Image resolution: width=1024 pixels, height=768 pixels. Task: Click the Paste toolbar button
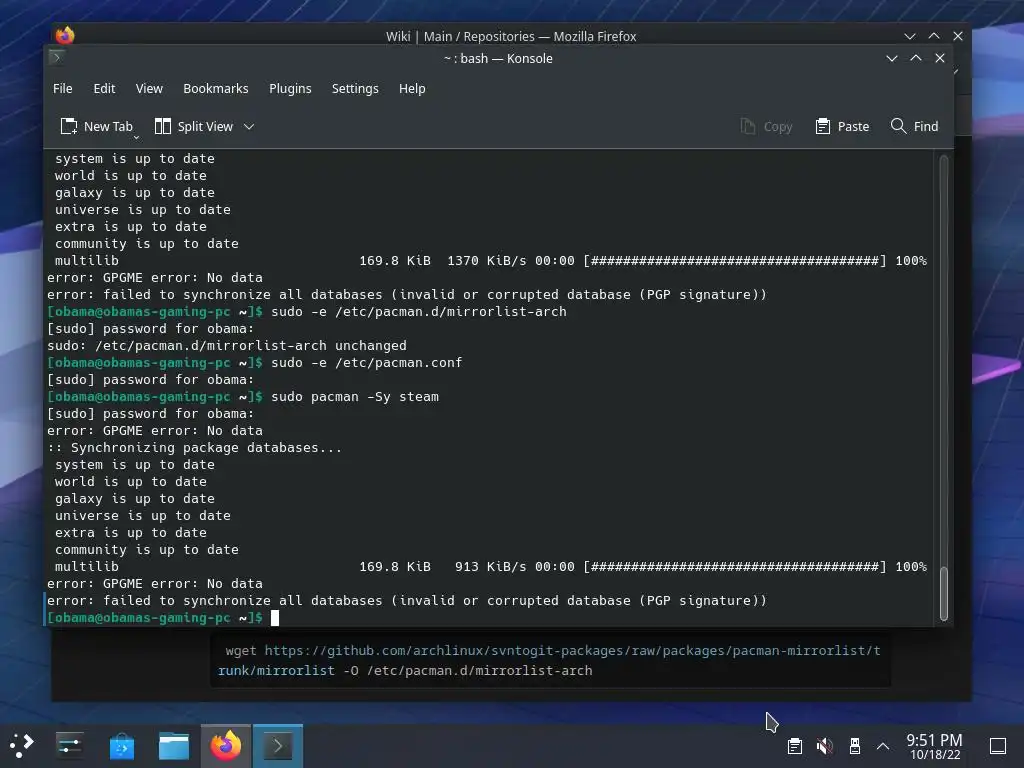(x=842, y=126)
